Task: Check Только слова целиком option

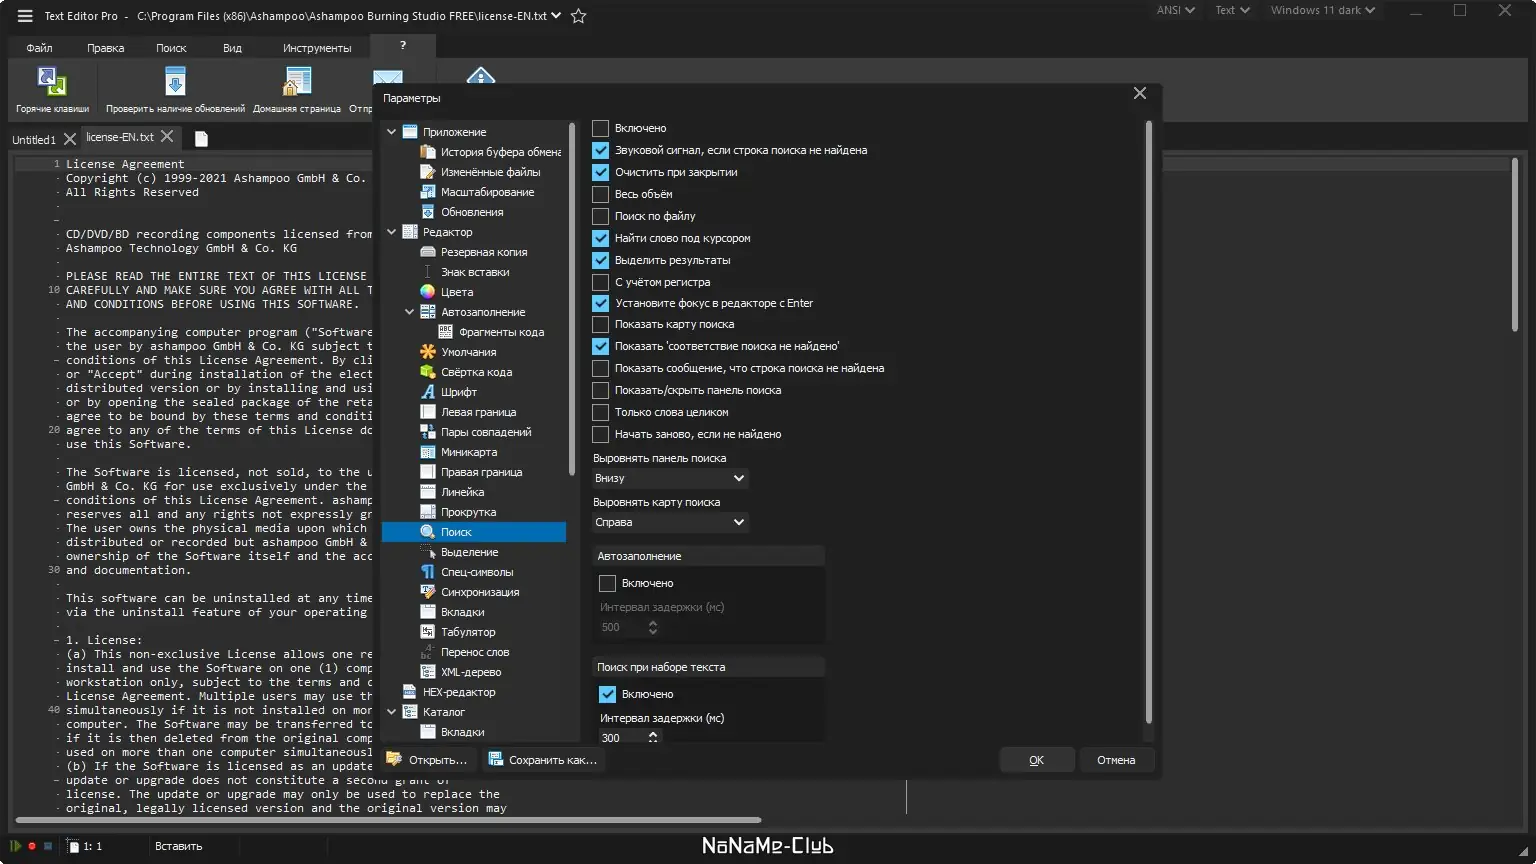Action: tap(601, 412)
